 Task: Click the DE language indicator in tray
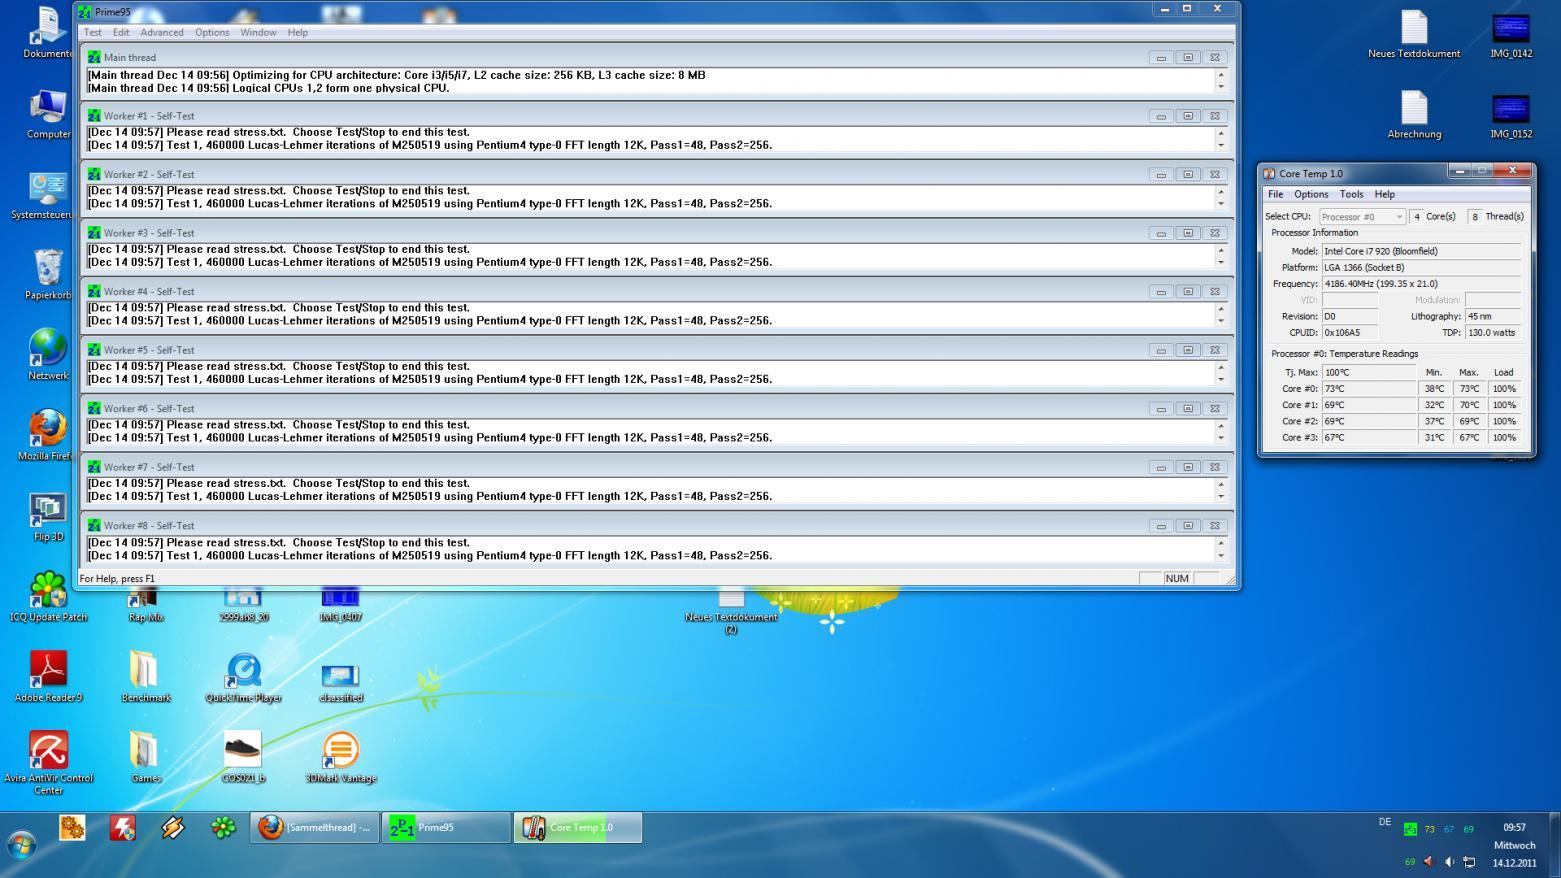tap(1385, 822)
